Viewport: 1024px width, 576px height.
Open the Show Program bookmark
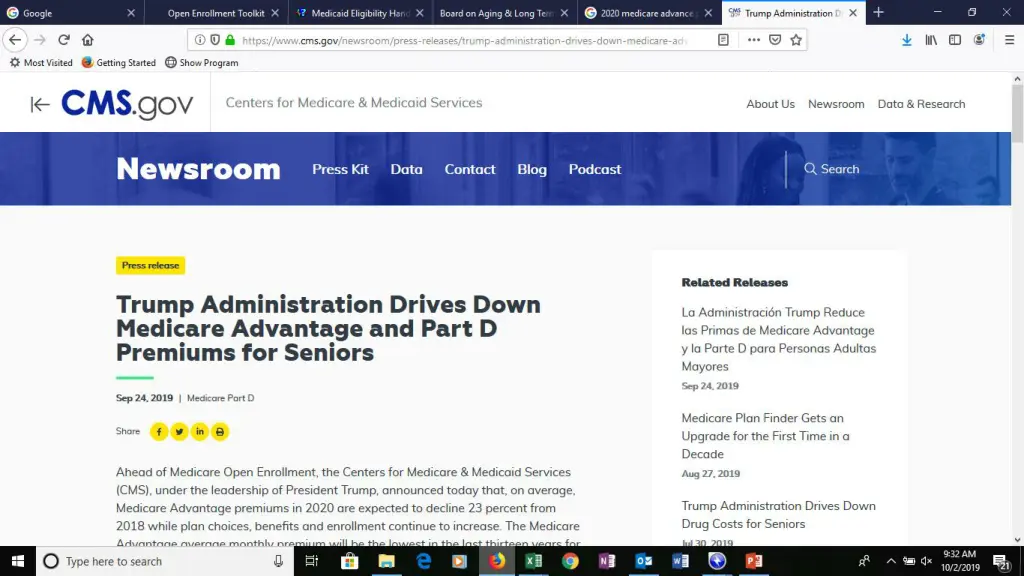pos(202,63)
